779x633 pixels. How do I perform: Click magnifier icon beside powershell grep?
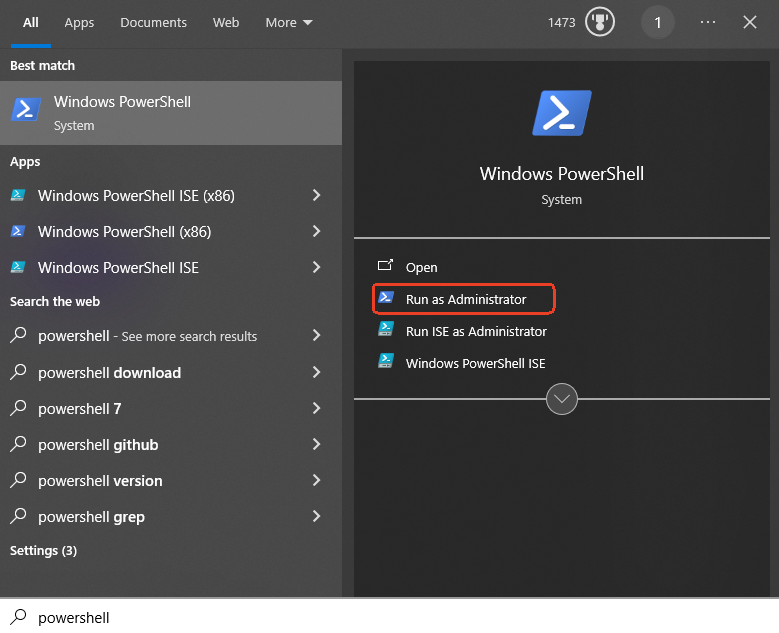coord(18,516)
